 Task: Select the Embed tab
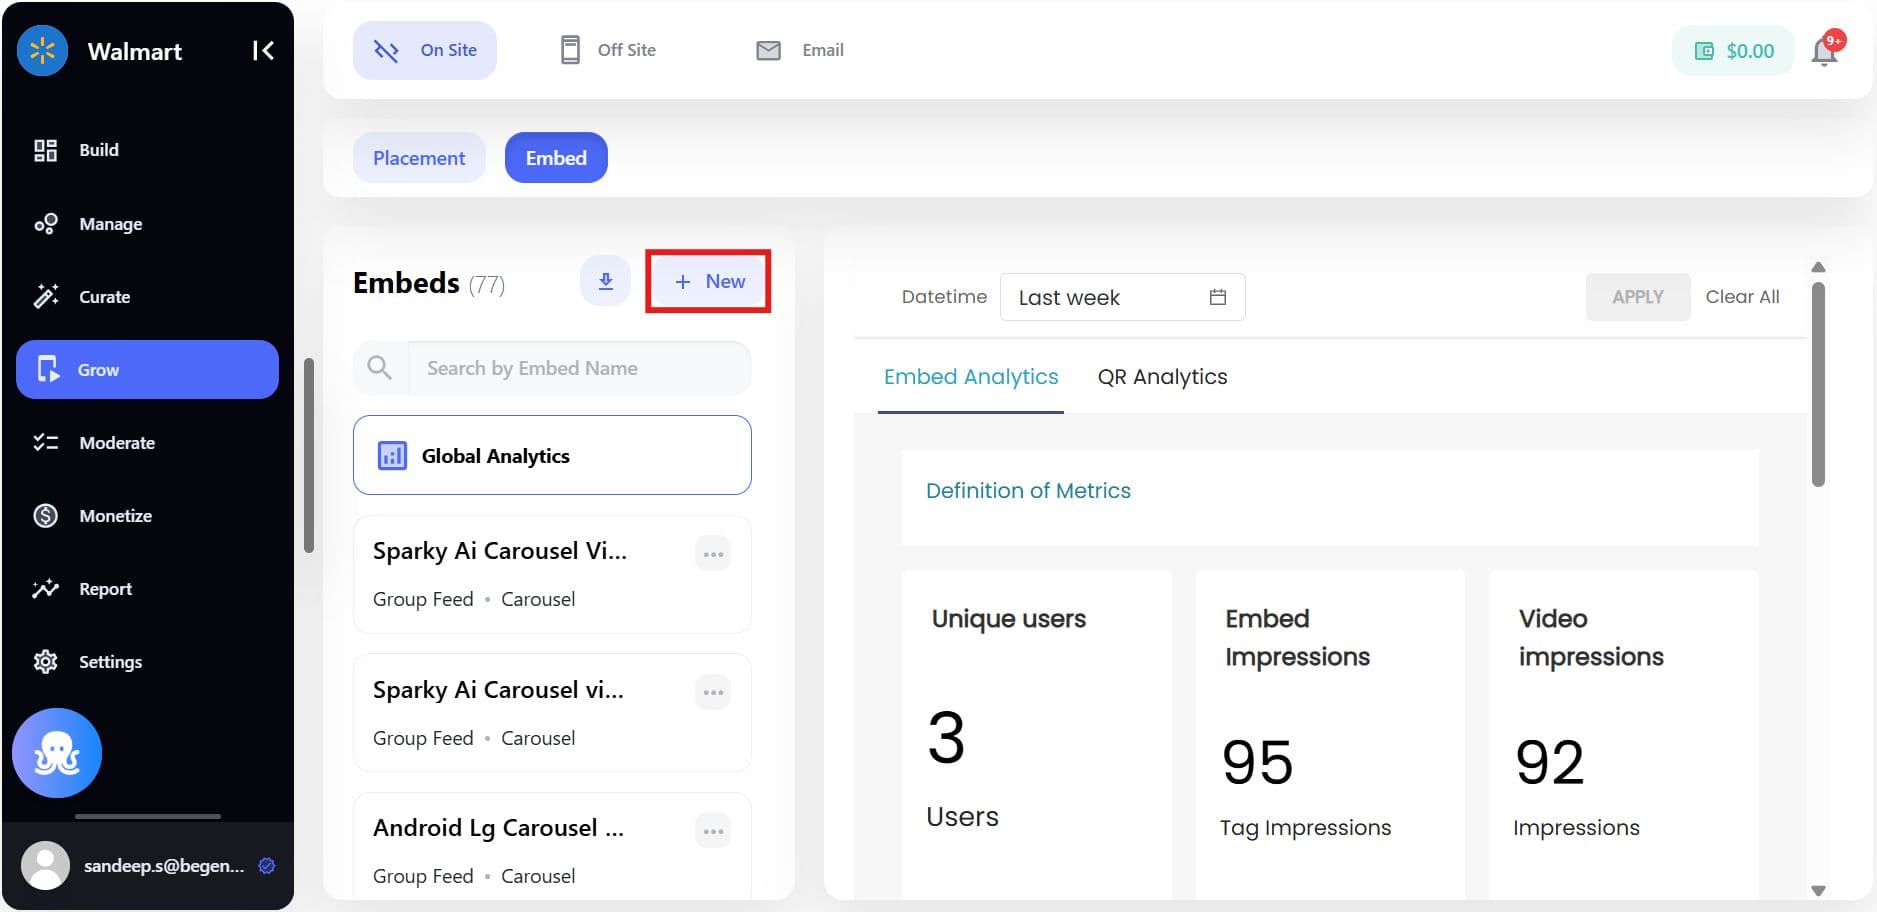(x=556, y=158)
